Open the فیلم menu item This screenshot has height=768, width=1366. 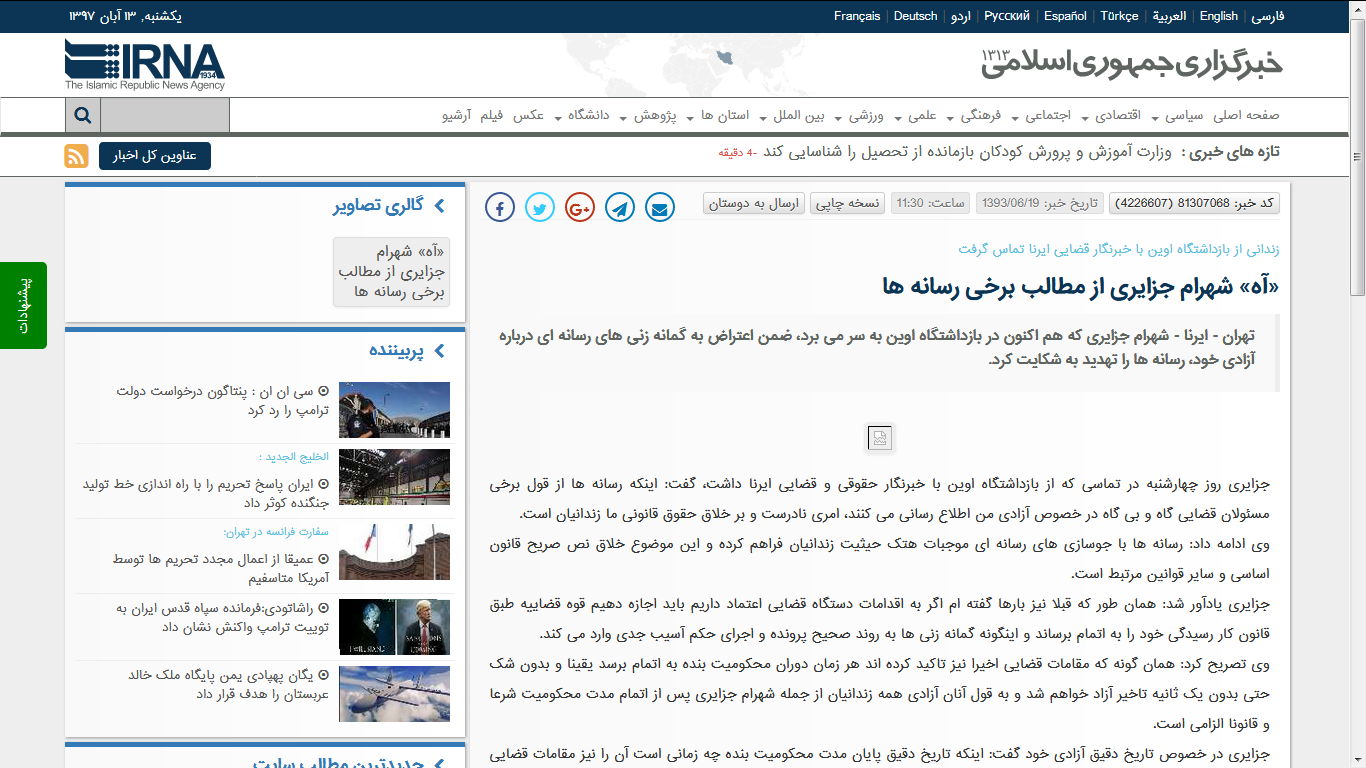492,115
